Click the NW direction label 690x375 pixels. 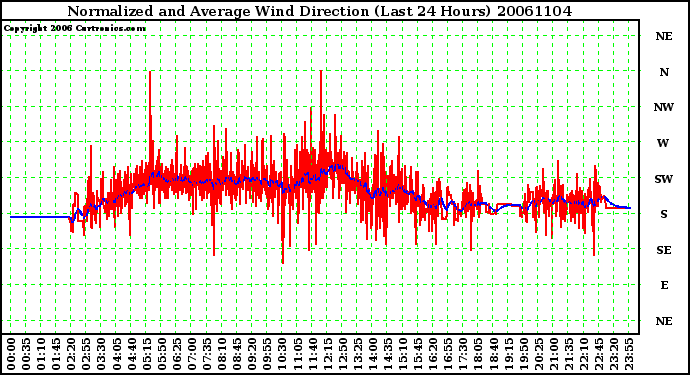click(x=664, y=107)
